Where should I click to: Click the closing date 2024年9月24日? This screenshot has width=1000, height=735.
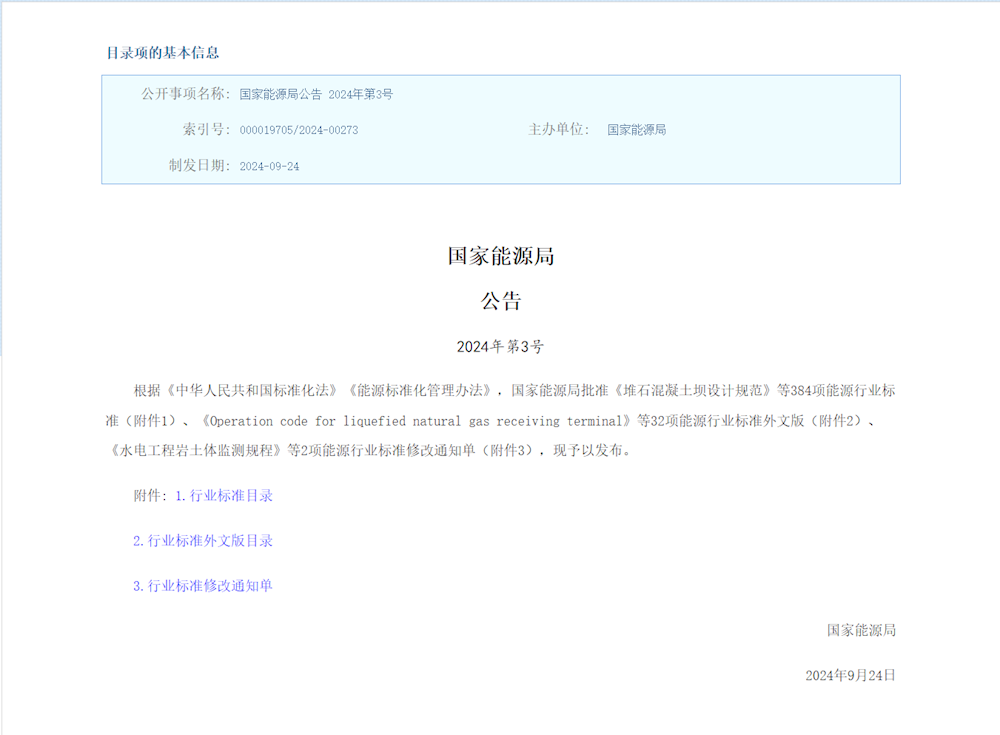pyautogui.click(x=850, y=676)
